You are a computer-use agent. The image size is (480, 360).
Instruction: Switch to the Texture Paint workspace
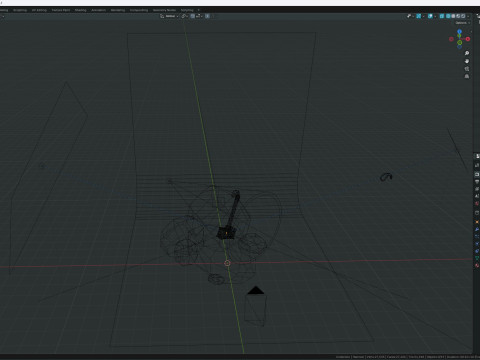click(x=61, y=10)
